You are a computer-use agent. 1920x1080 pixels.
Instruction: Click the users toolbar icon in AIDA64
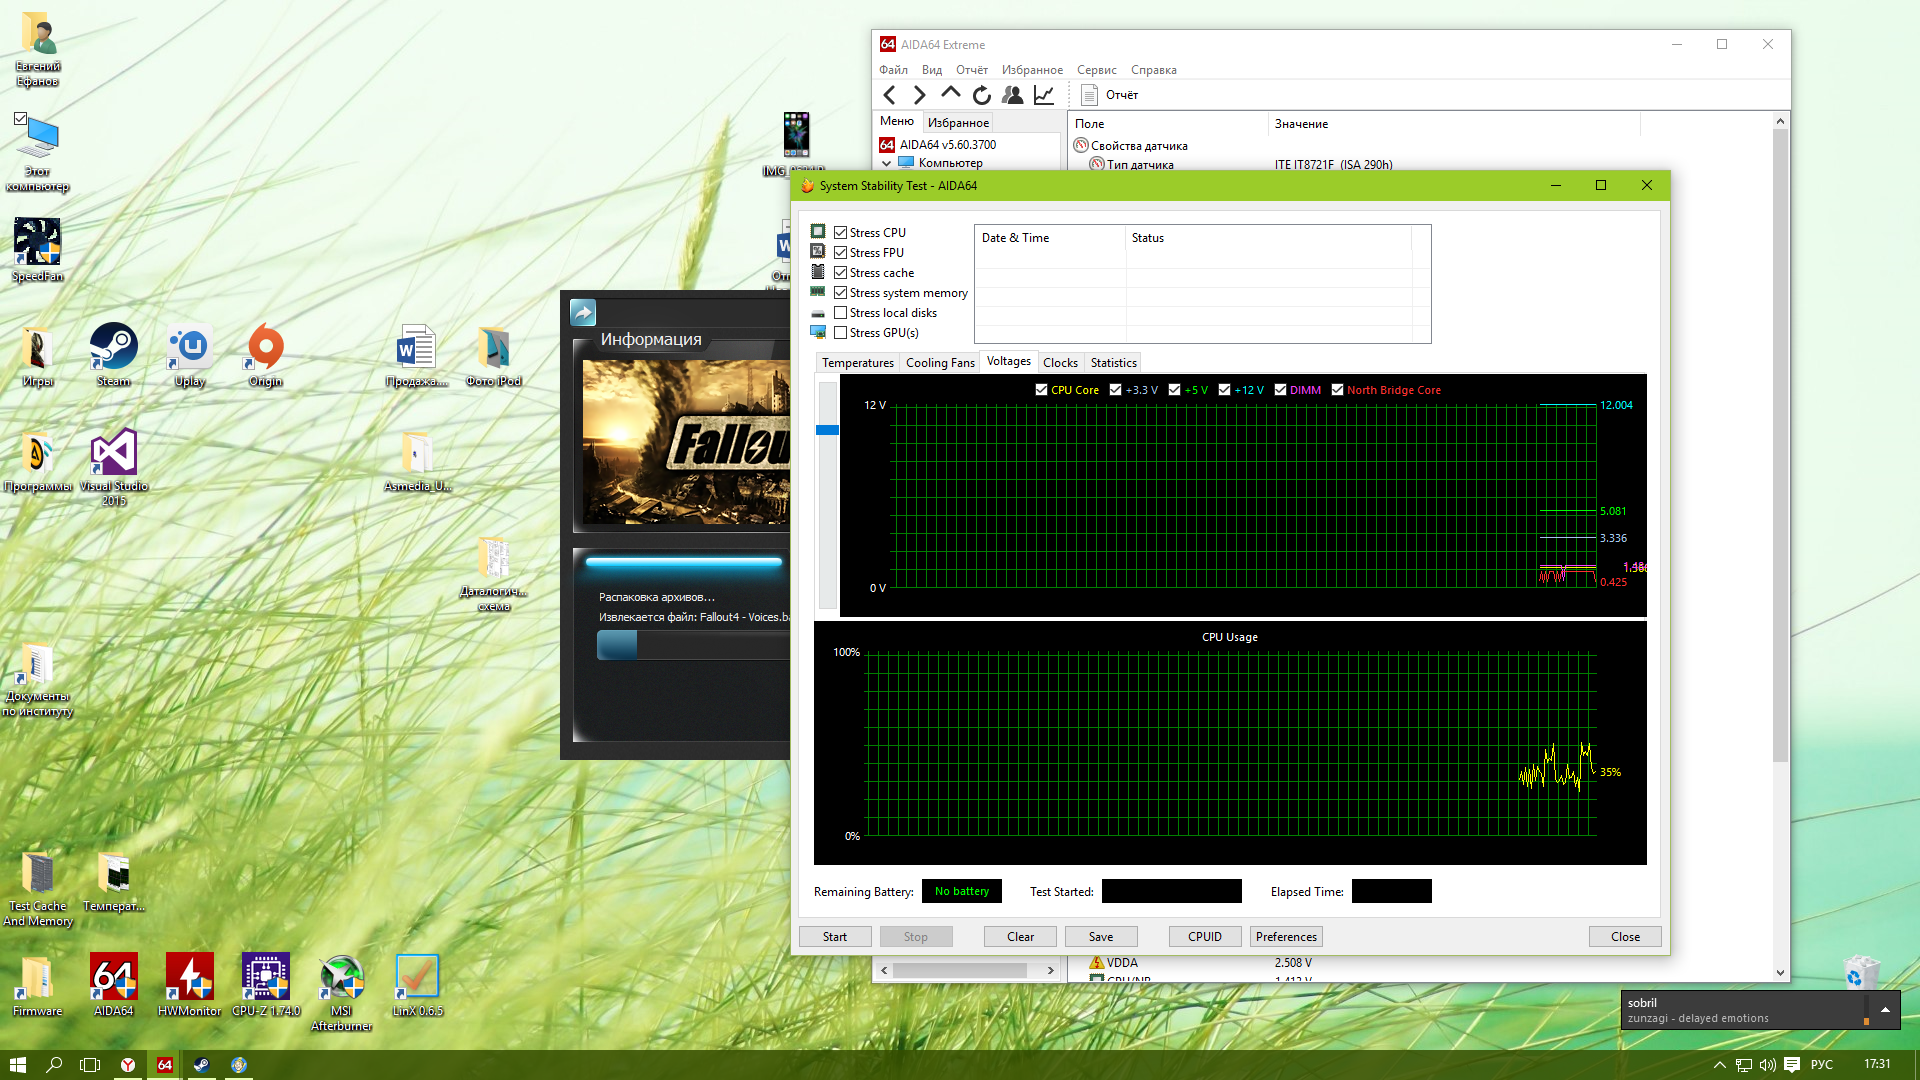[1012, 95]
